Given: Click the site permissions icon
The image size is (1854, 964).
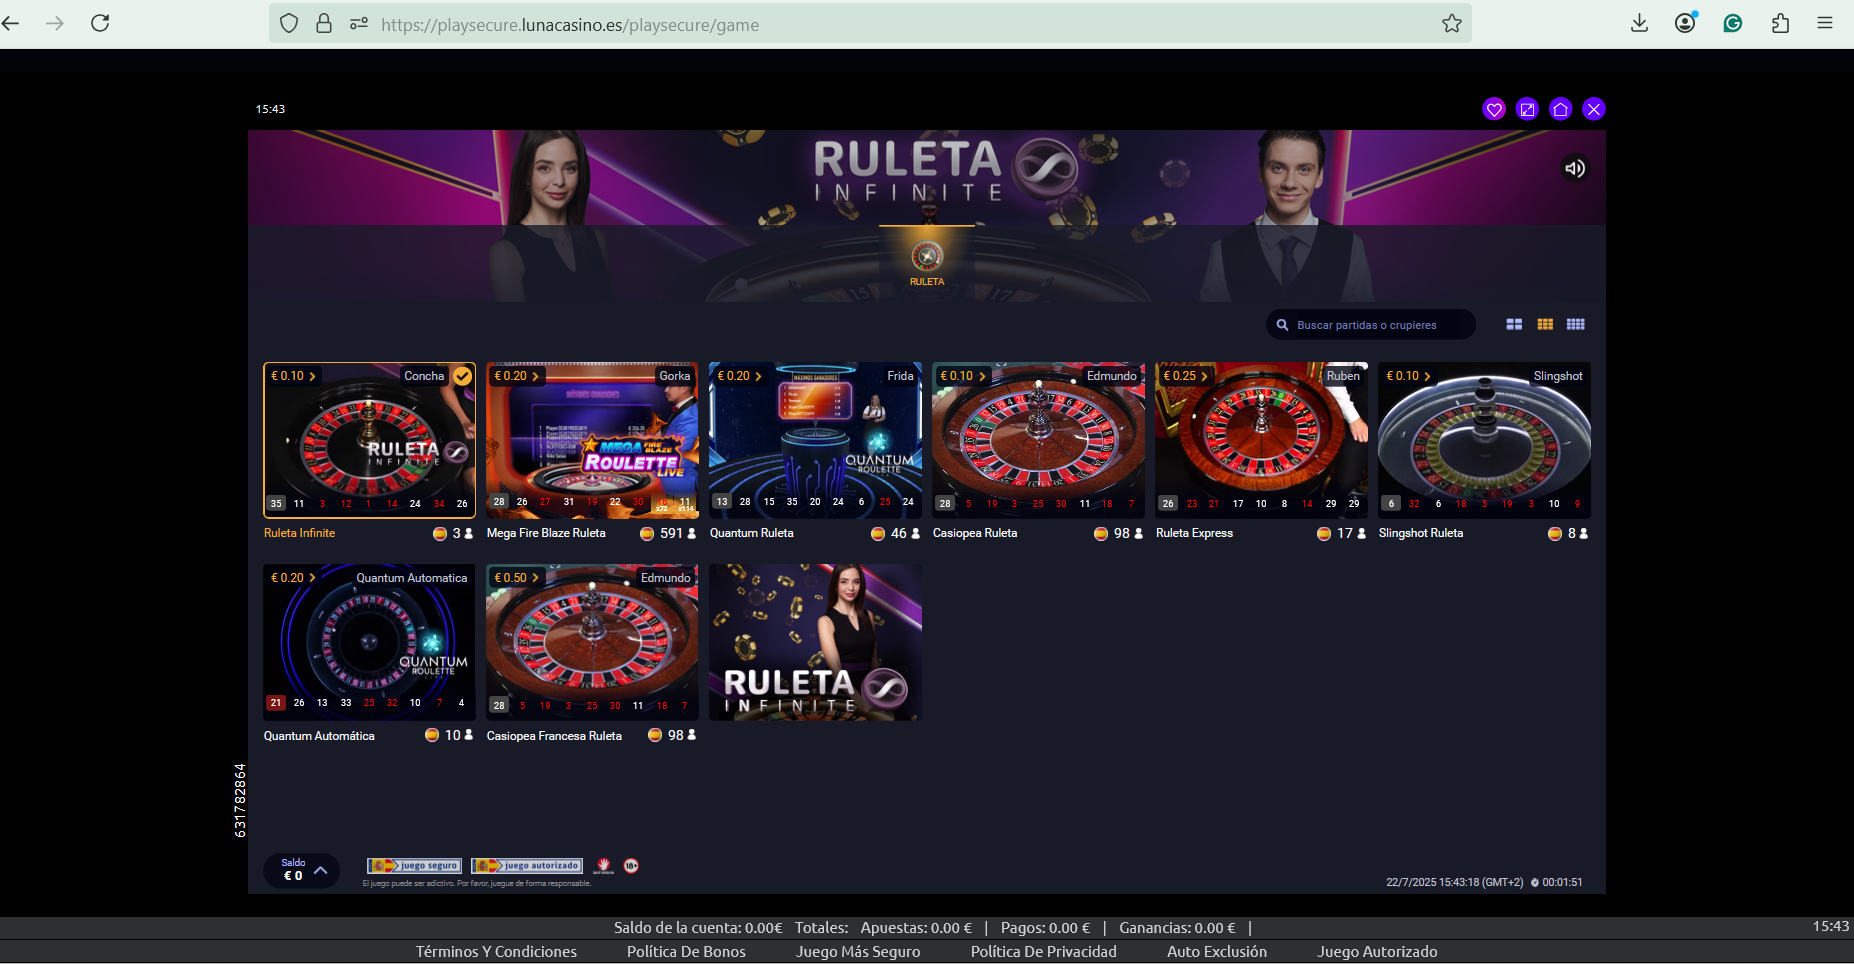Looking at the screenshot, I should tap(359, 23).
